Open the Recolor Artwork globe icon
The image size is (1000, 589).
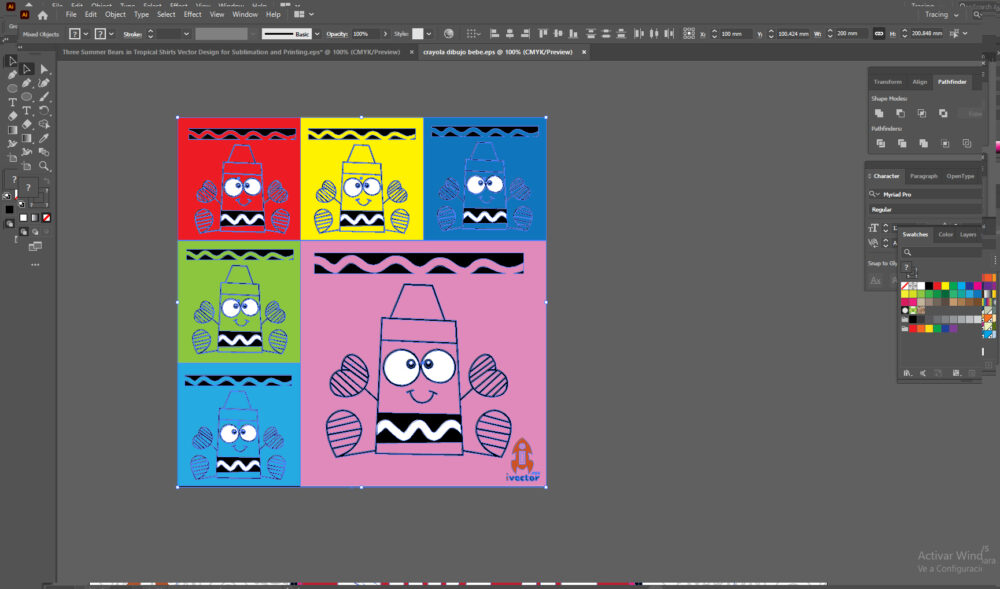[x=448, y=34]
